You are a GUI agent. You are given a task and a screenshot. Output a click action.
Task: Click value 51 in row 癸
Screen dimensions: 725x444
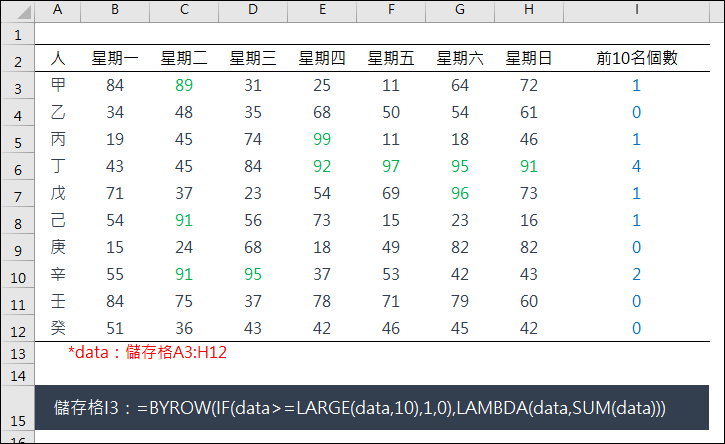(115, 328)
